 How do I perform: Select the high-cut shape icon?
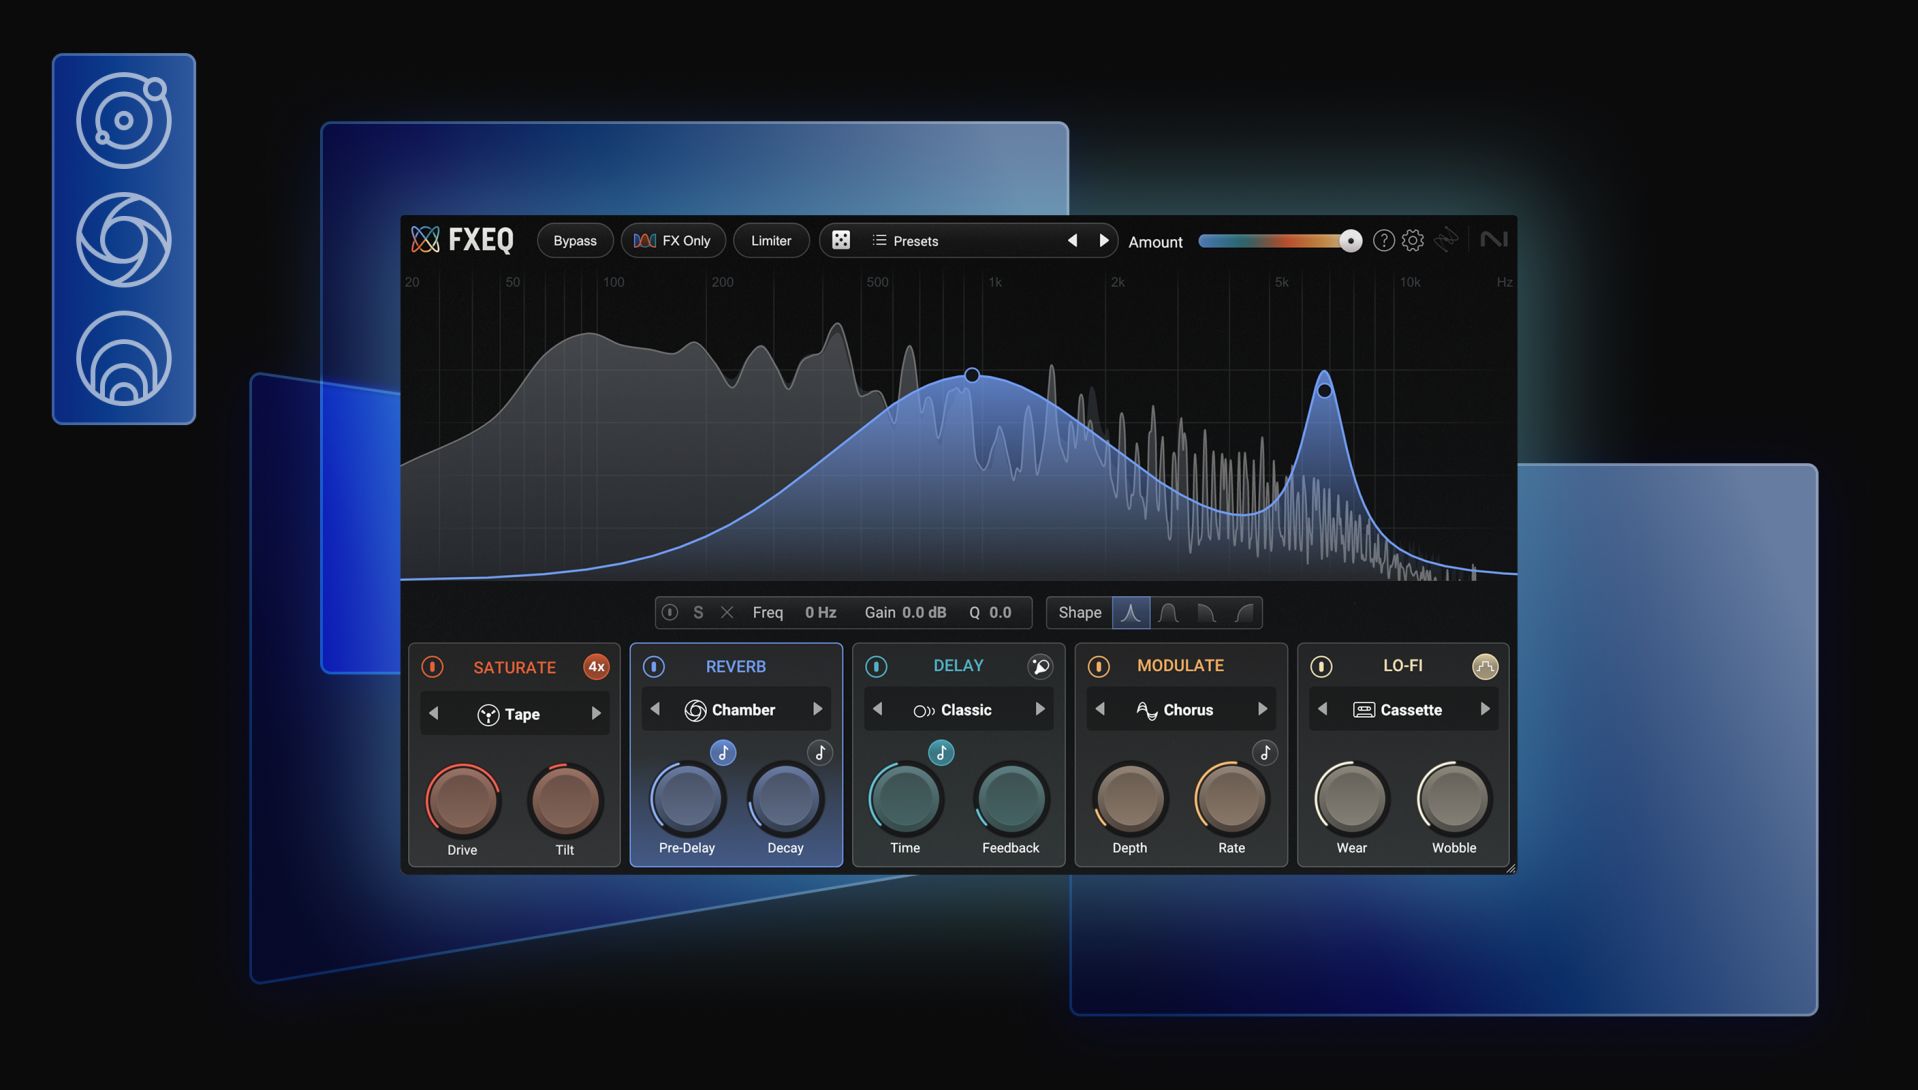pyautogui.click(x=1206, y=612)
